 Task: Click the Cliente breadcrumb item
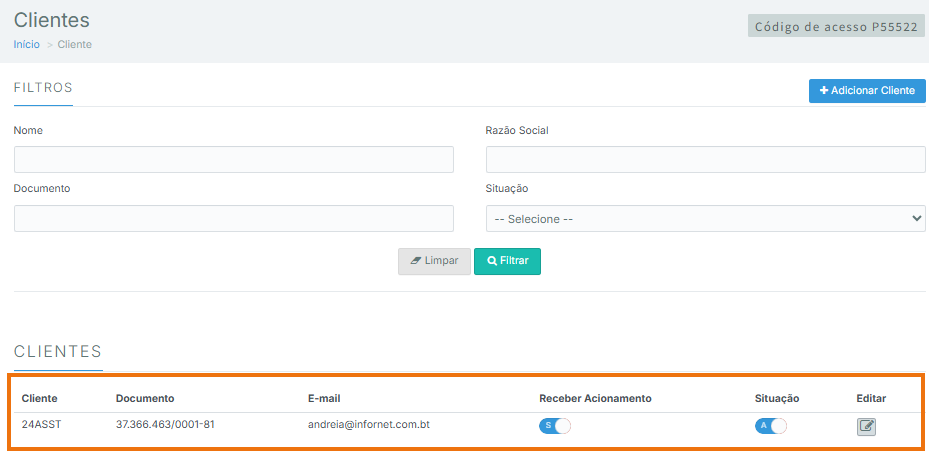pyautogui.click(x=75, y=45)
